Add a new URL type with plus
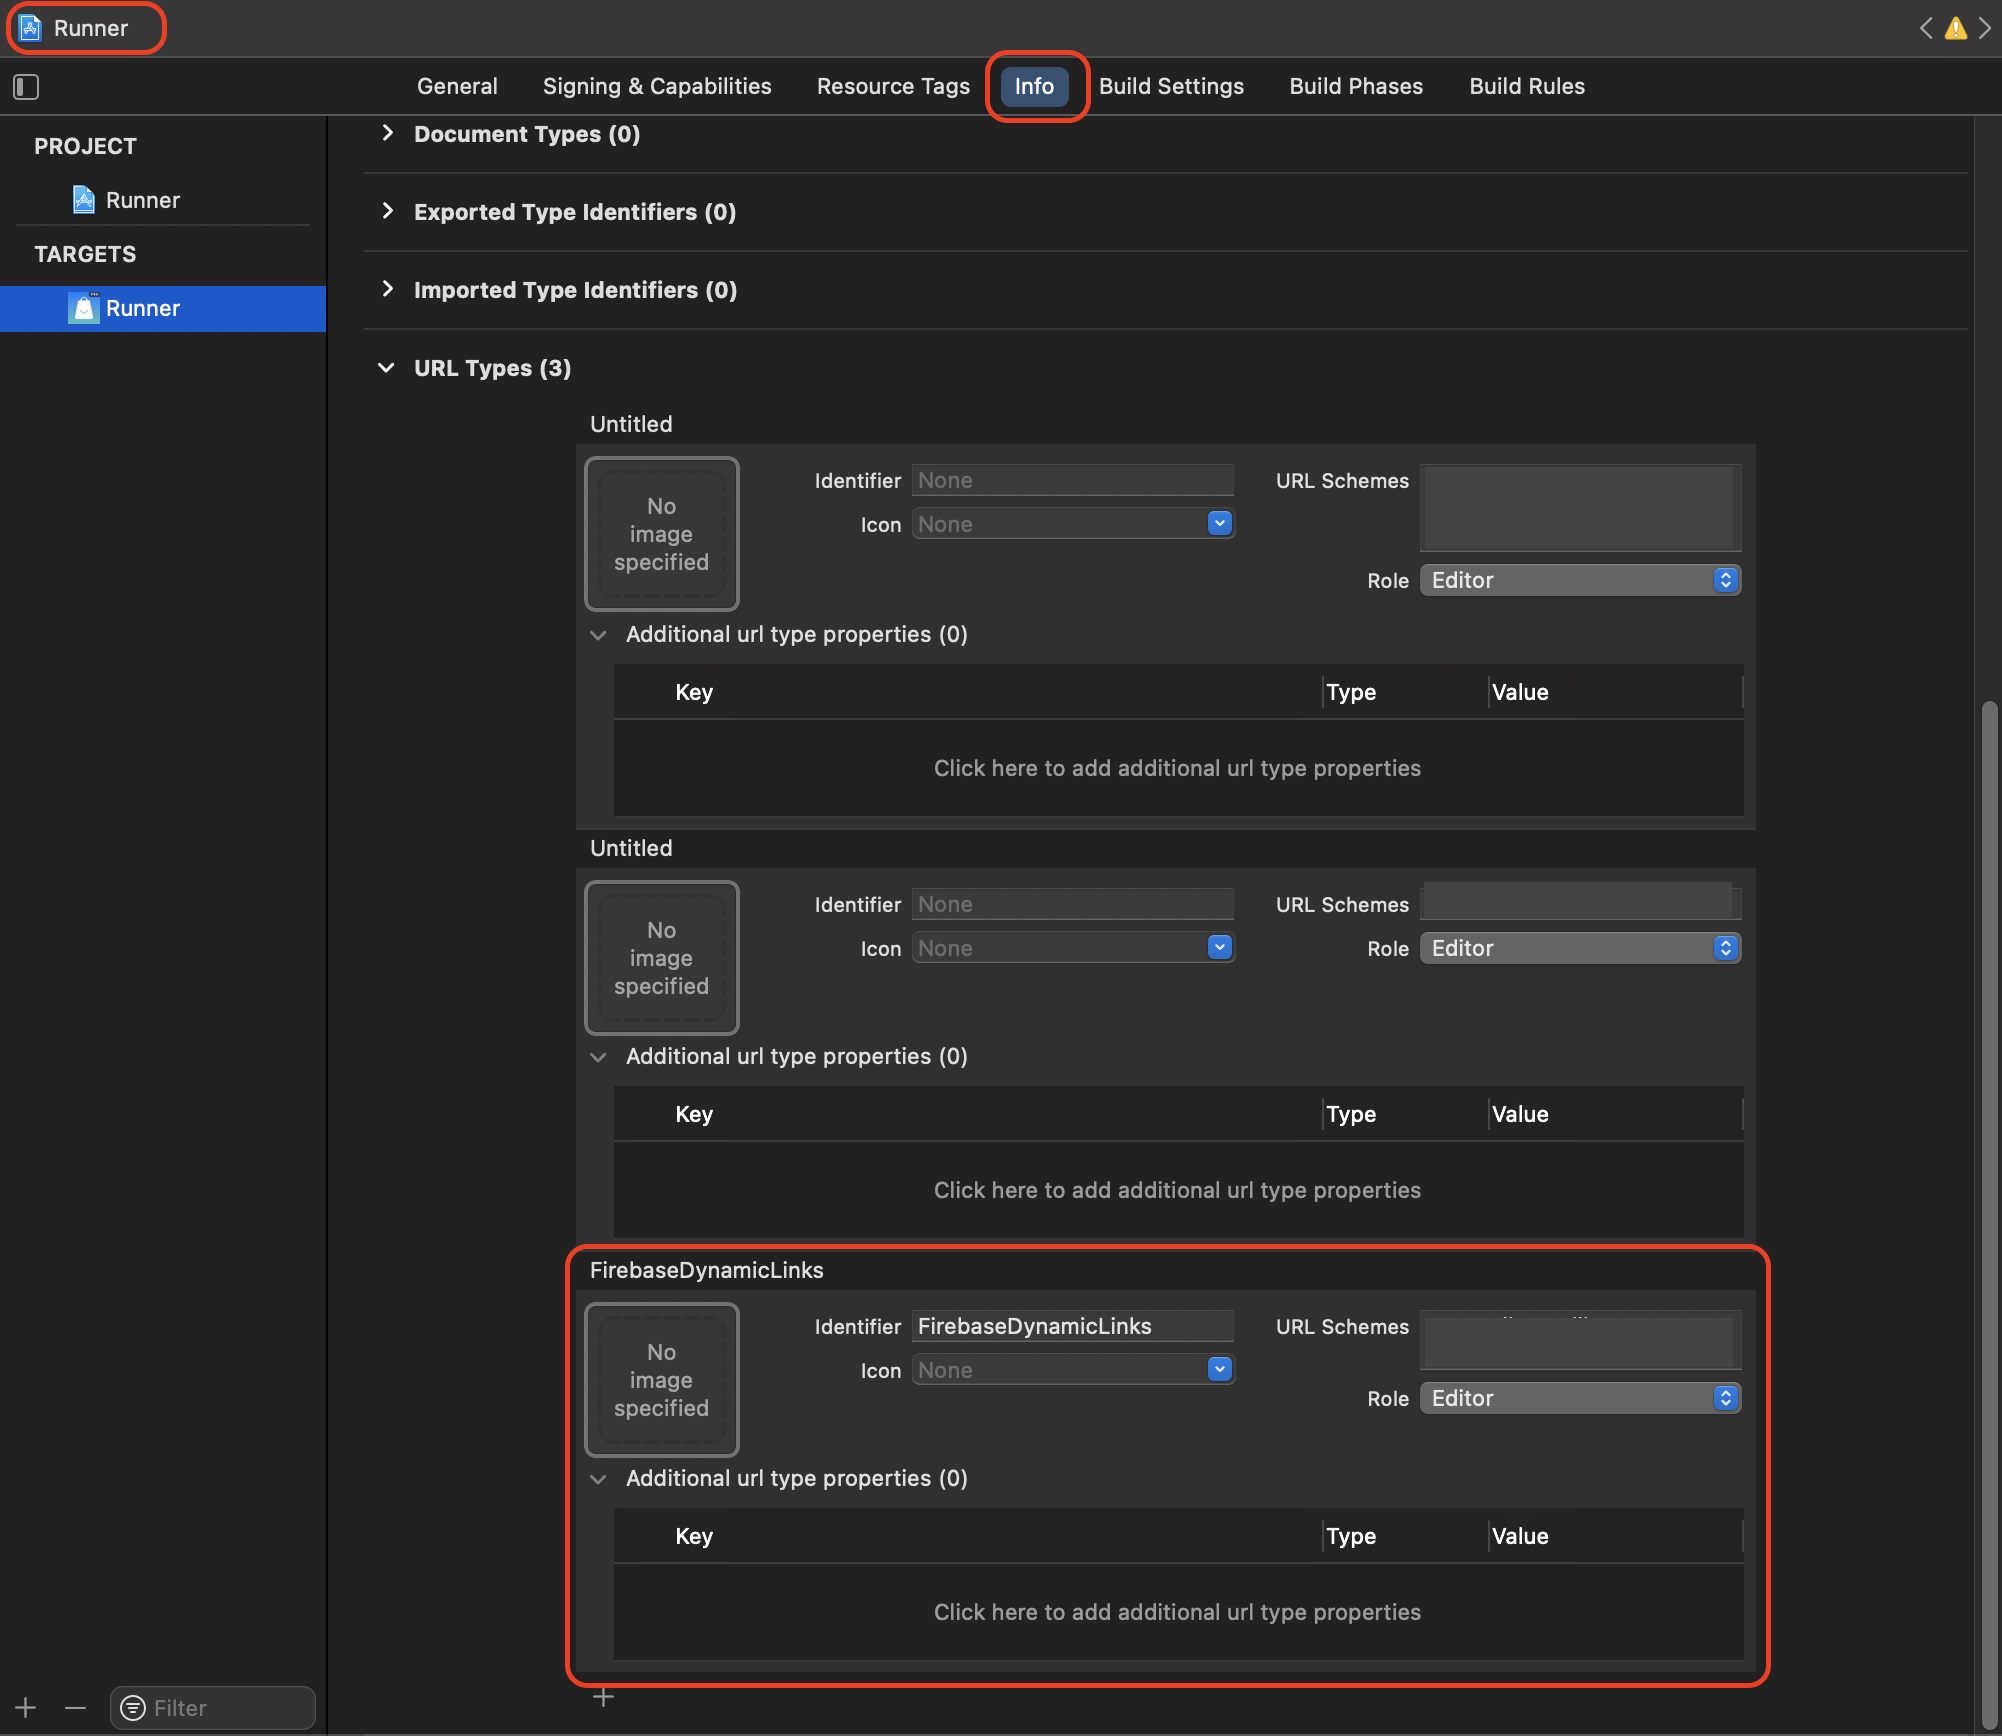The image size is (2002, 1736). coord(603,1697)
